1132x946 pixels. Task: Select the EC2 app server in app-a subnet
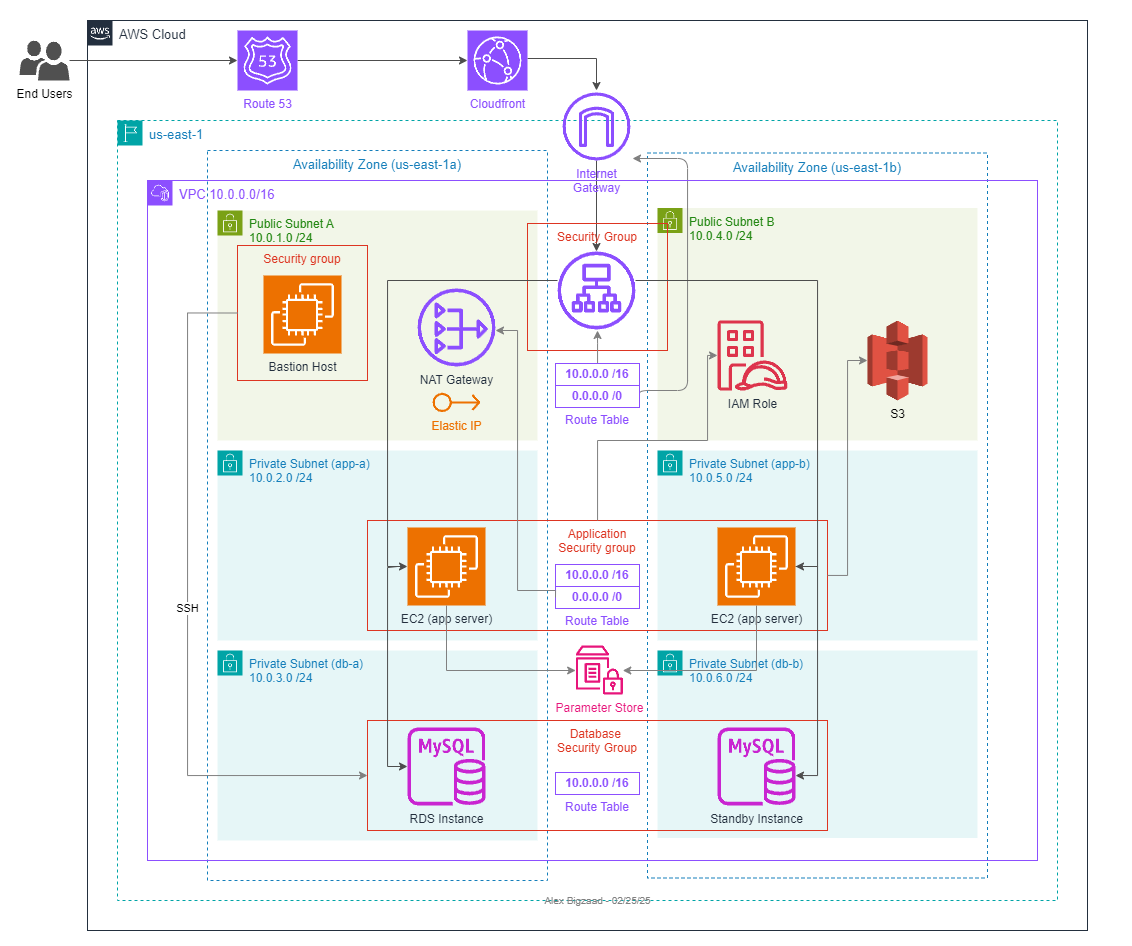(x=446, y=566)
